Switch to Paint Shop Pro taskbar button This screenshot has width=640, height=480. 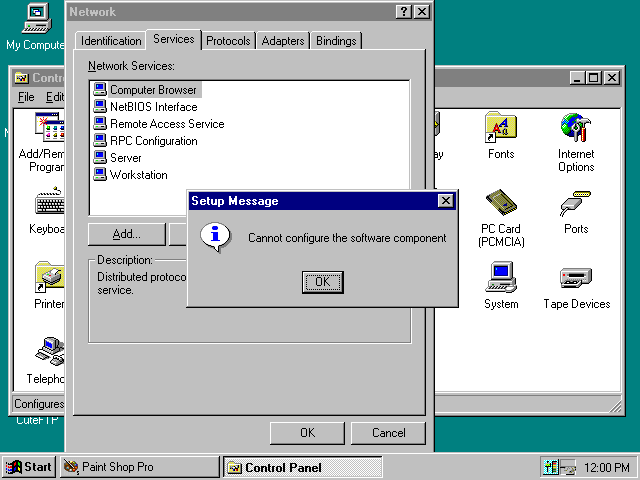pyautogui.click(x=140, y=467)
